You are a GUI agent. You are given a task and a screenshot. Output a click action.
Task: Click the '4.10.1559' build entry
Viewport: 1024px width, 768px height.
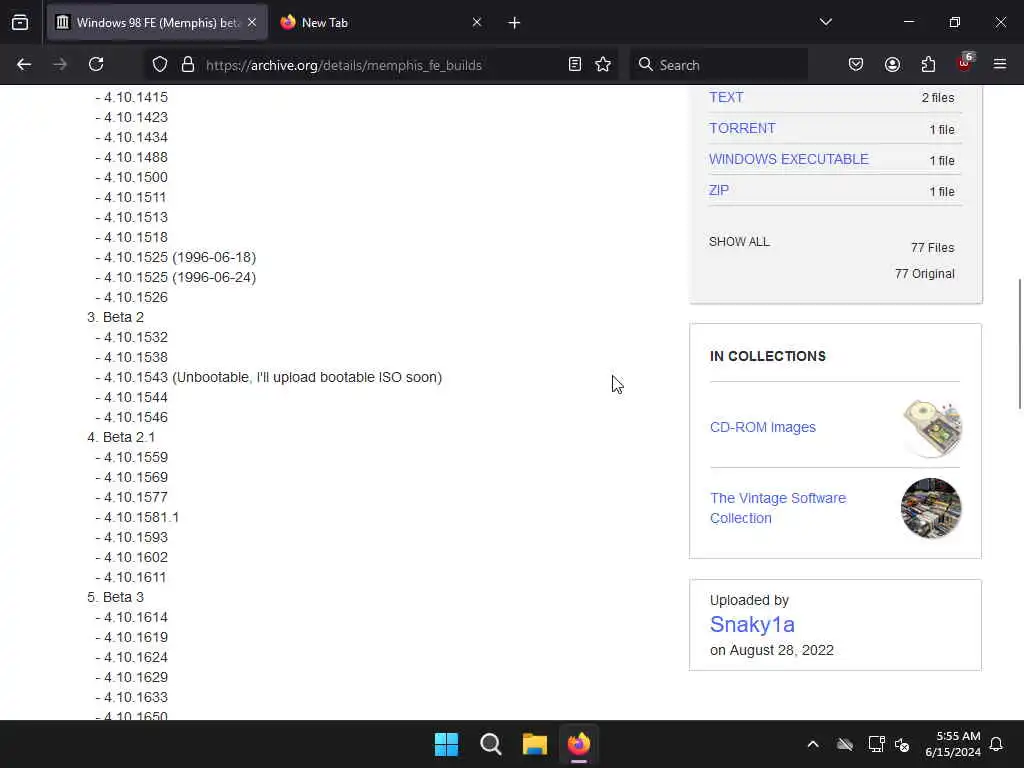[x=136, y=457]
